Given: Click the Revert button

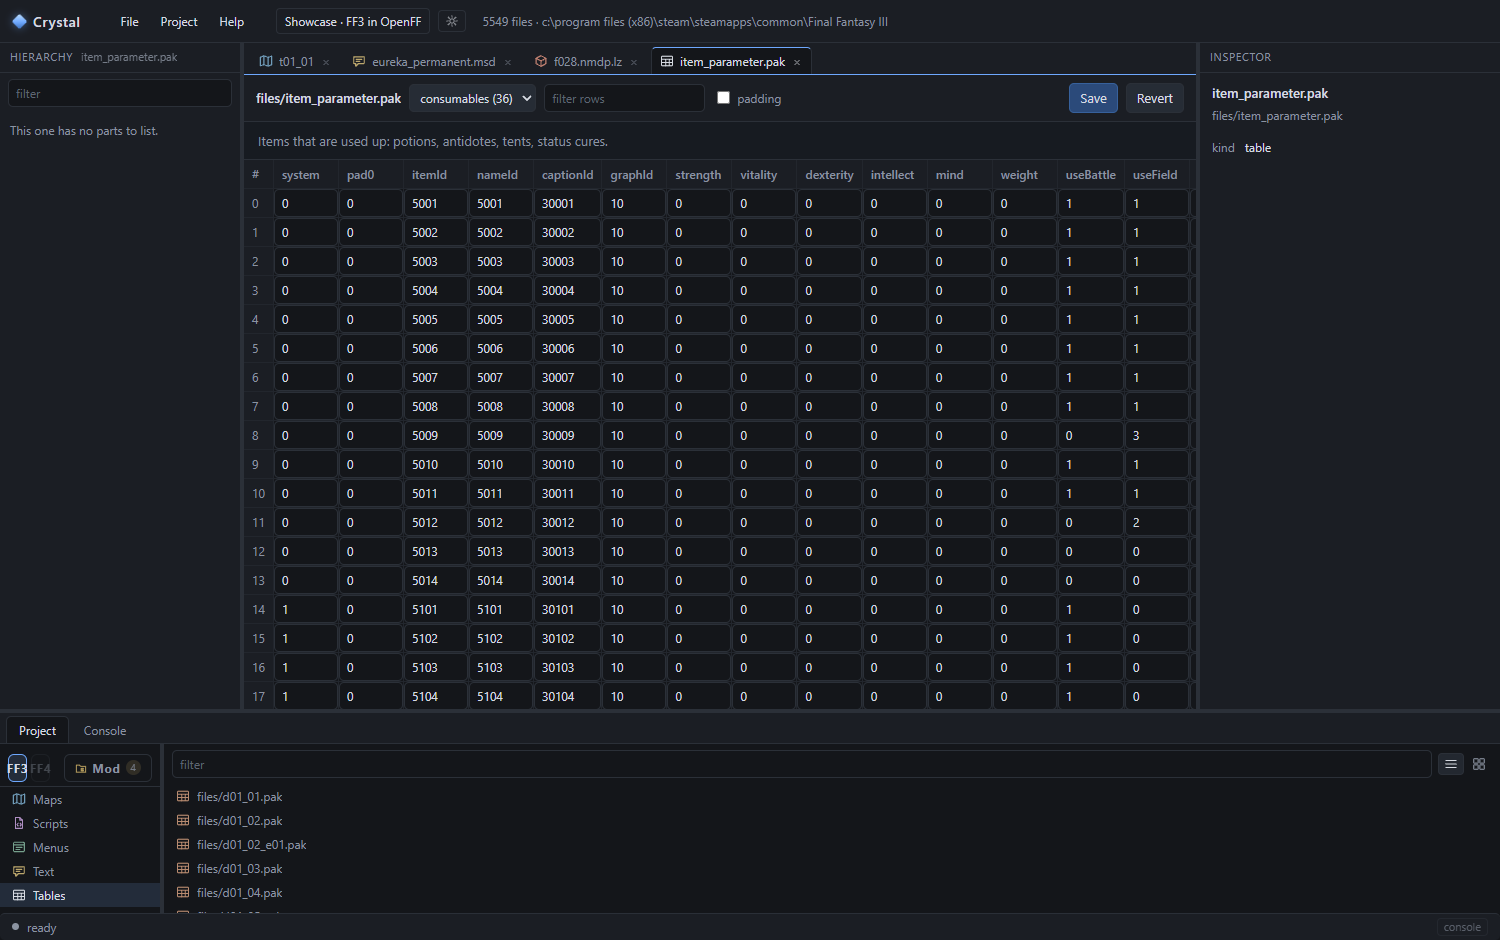Looking at the screenshot, I should 1155,98.
